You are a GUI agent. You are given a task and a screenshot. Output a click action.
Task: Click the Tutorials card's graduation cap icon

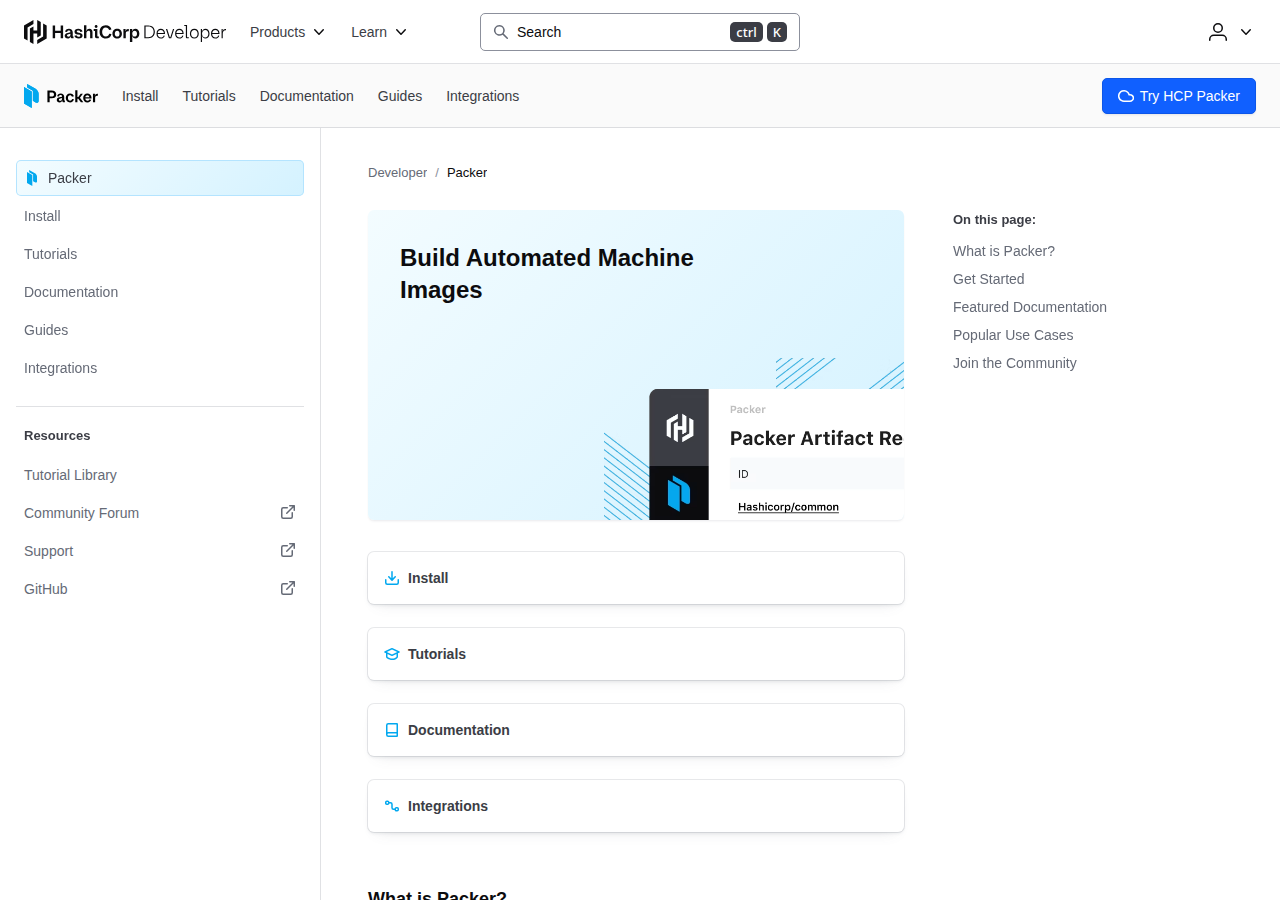click(392, 654)
